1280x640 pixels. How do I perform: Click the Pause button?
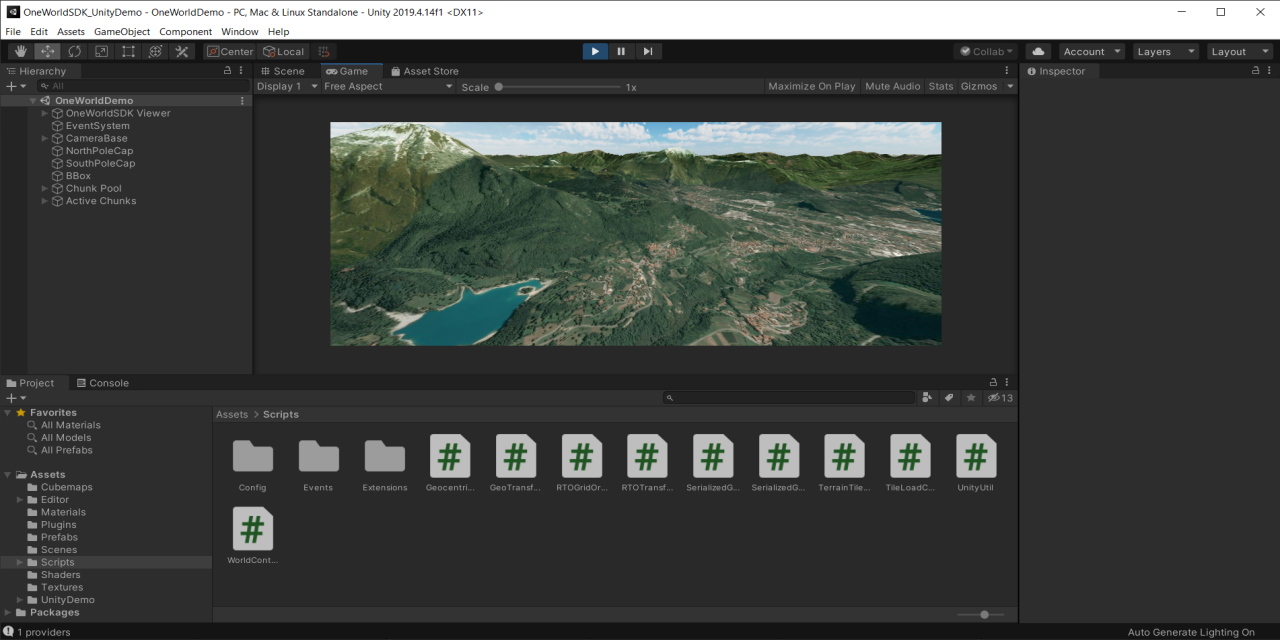click(x=621, y=51)
